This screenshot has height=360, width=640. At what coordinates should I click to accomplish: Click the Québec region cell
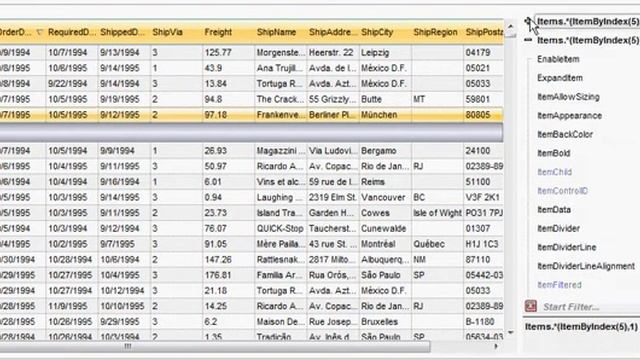click(x=437, y=244)
